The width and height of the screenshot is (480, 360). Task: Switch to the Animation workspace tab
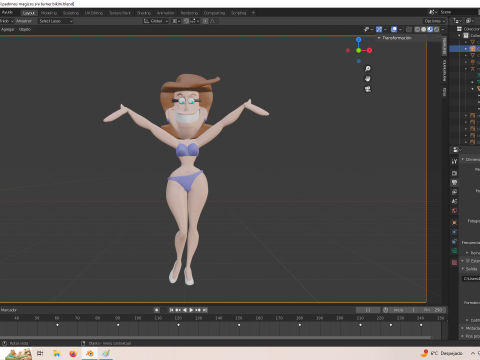coord(165,13)
